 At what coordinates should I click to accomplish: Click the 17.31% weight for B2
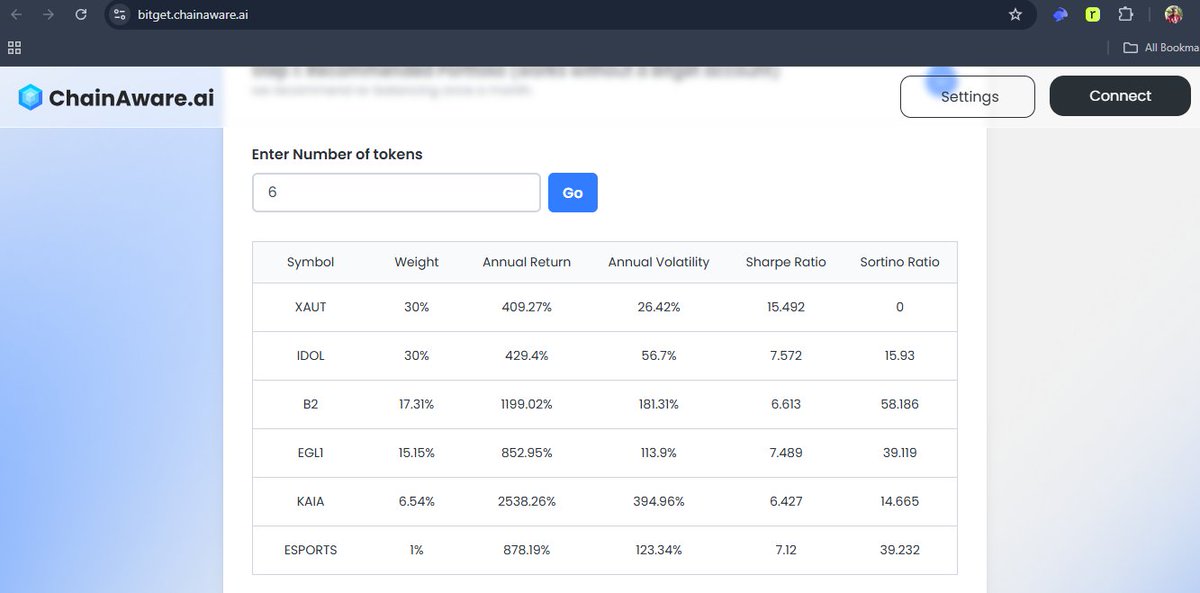click(x=417, y=404)
